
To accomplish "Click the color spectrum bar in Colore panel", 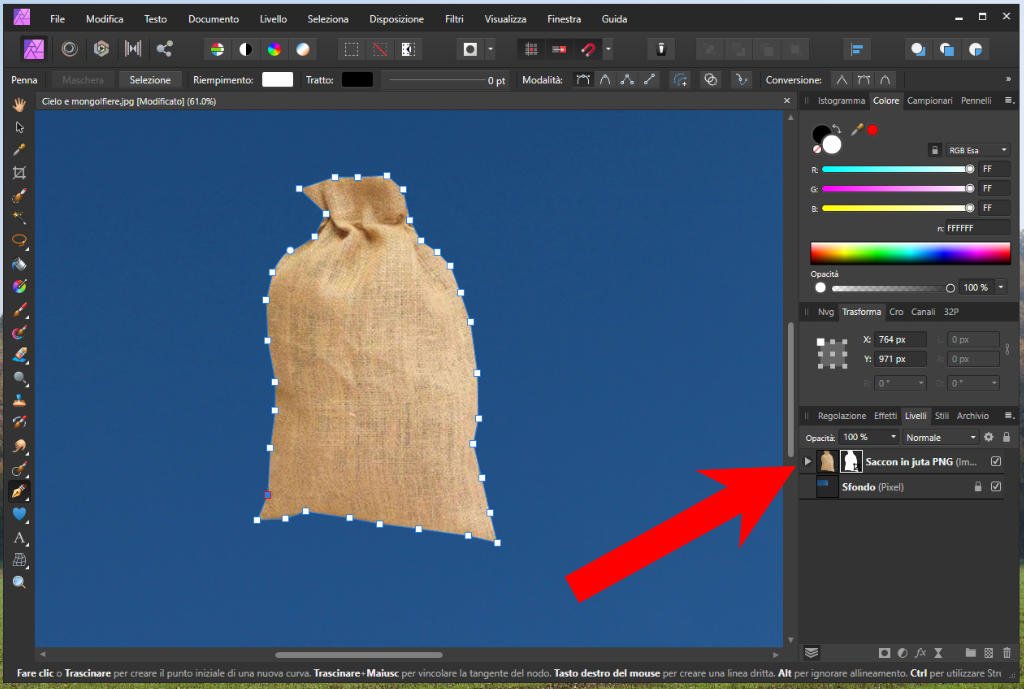I will pos(910,253).
